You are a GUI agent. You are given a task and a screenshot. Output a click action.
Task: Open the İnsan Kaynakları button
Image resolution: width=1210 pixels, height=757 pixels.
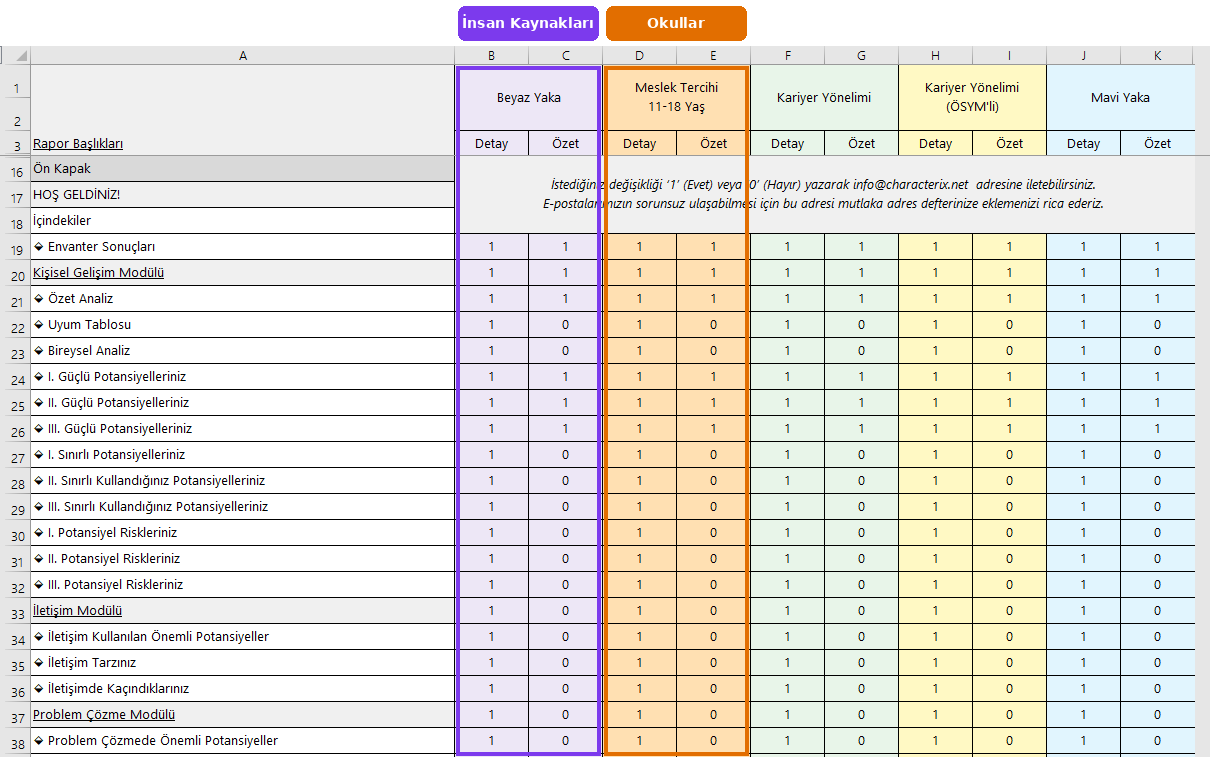(x=528, y=23)
